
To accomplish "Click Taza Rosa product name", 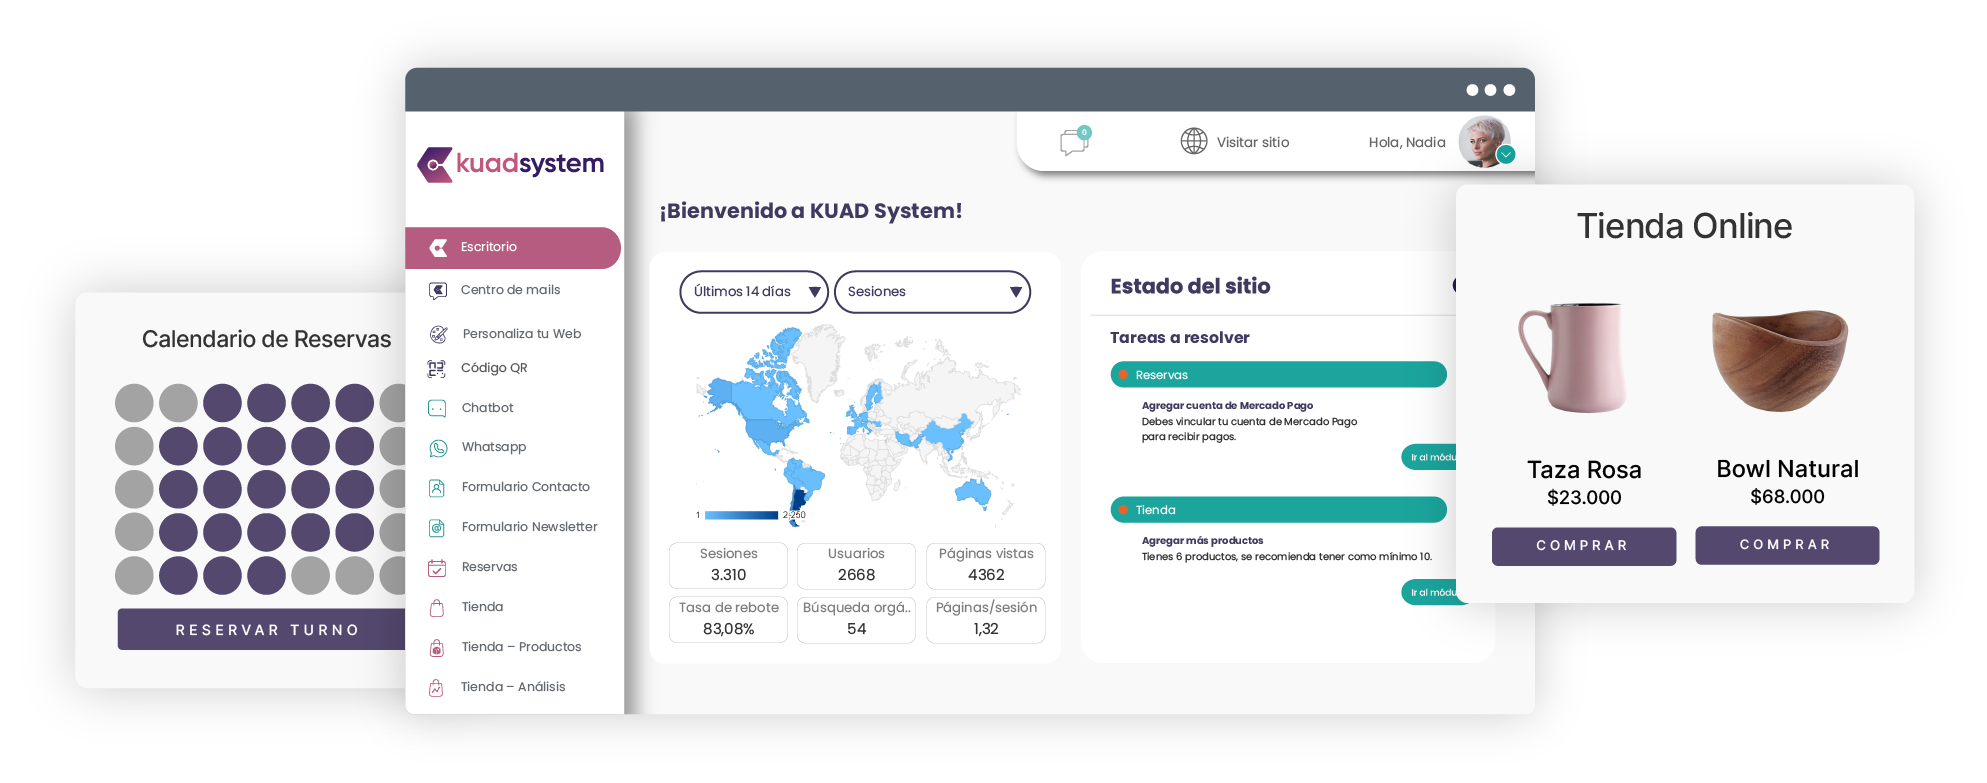I will (x=1584, y=470).
